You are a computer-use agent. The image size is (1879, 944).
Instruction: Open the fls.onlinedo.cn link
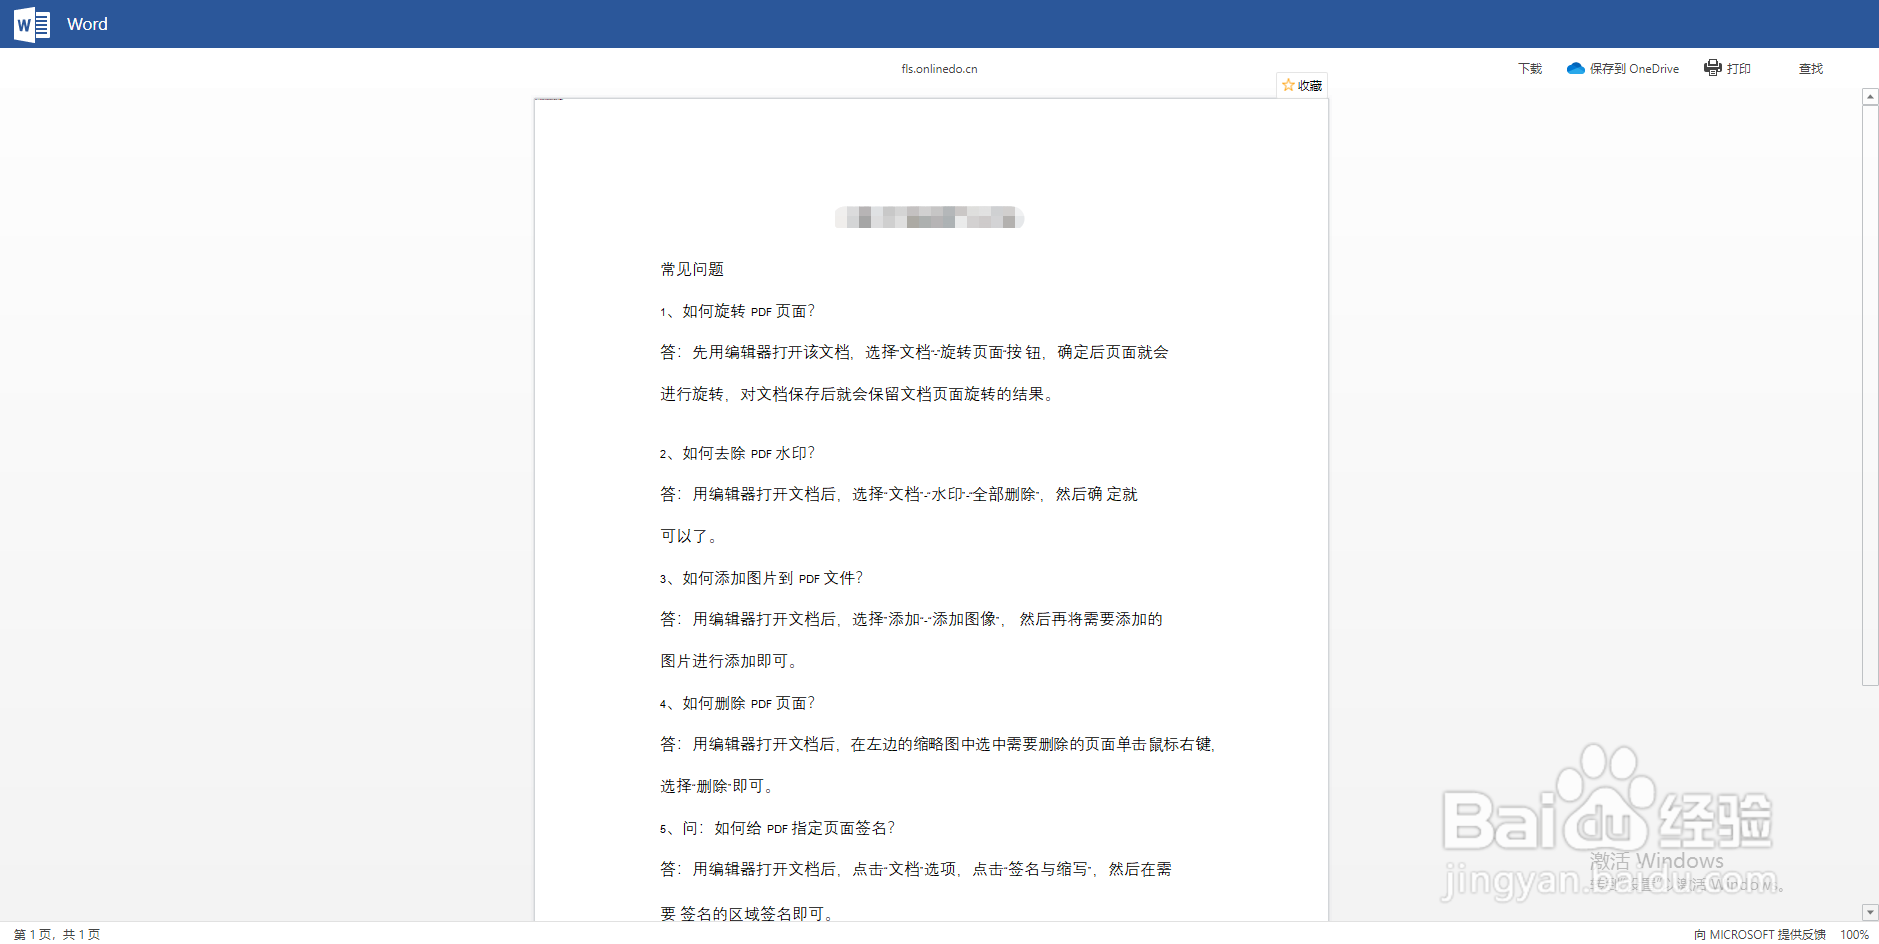coord(937,68)
